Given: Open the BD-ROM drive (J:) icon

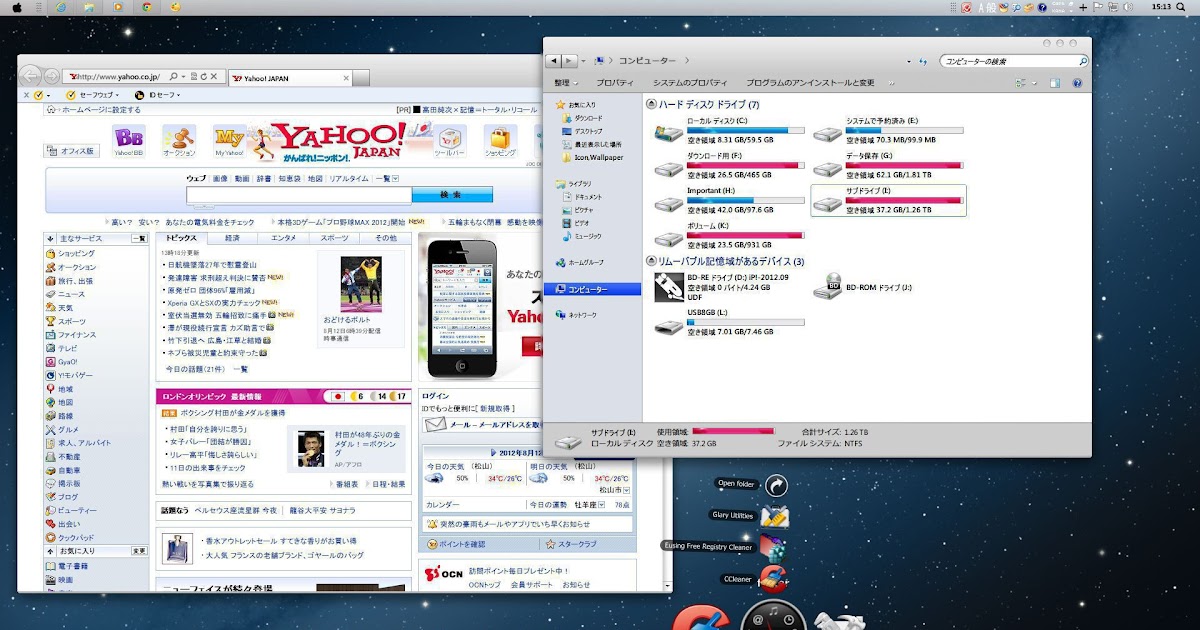Looking at the screenshot, I should 828,287.
